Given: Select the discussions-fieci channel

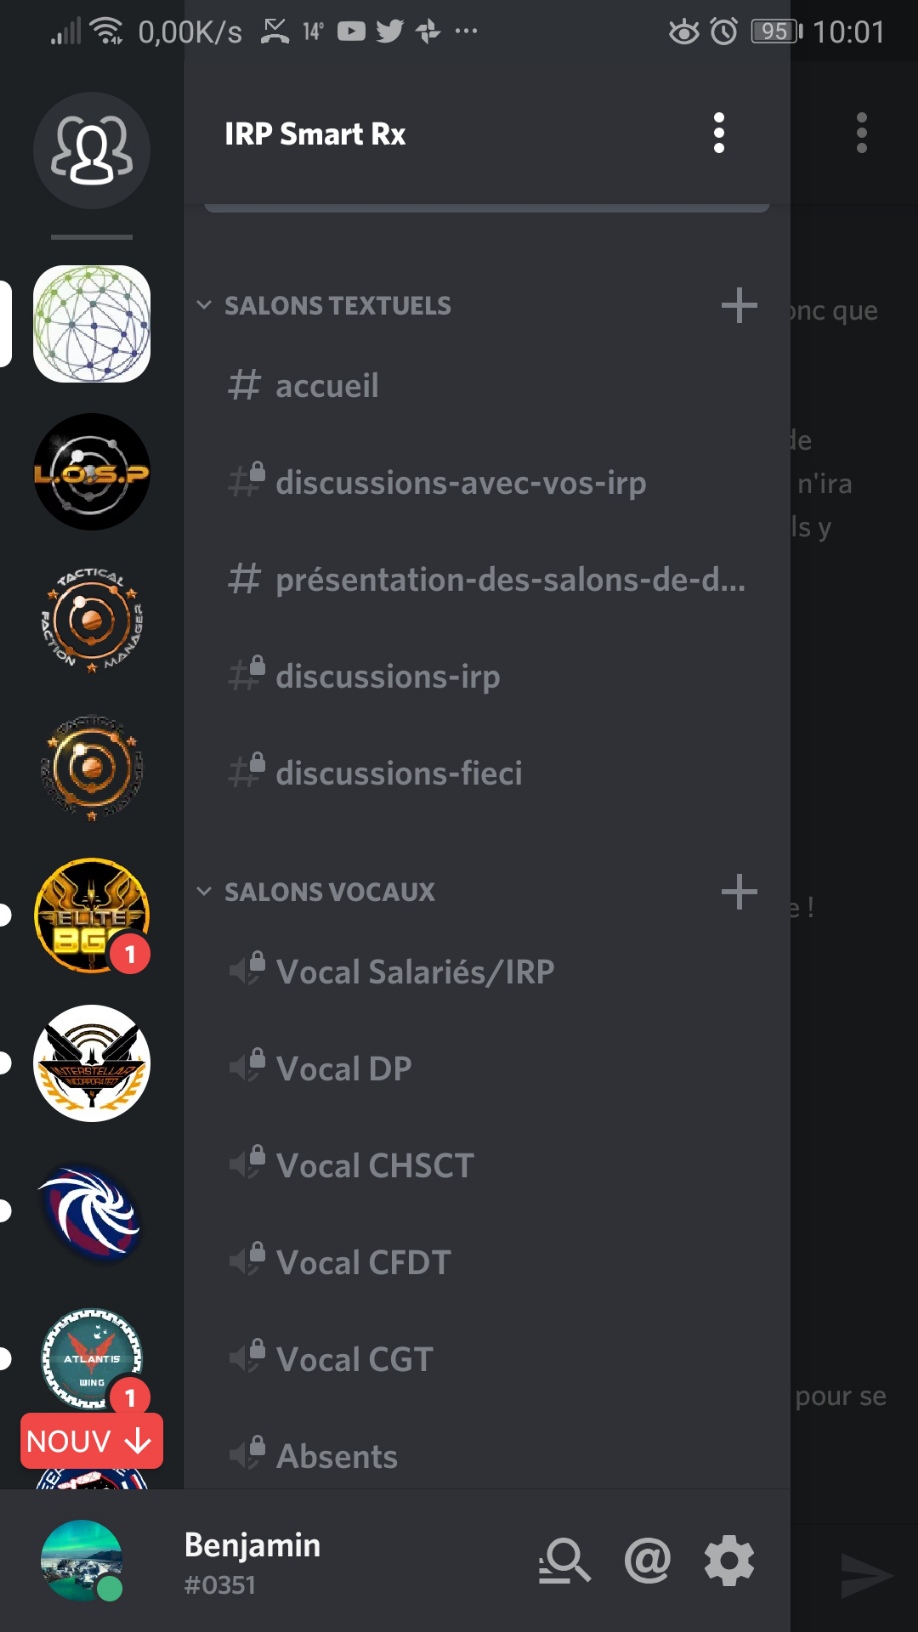Looking at the screenshot, I should tap(398, 773).
